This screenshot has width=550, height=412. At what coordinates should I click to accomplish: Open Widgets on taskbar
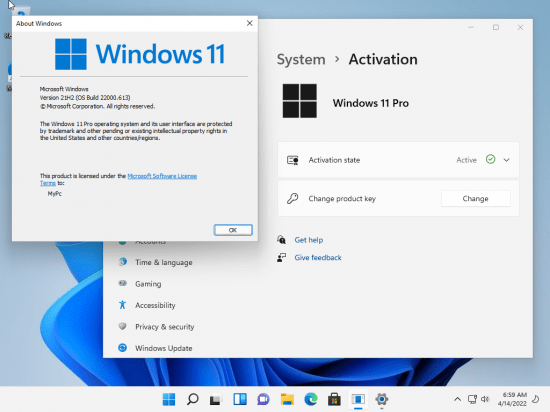point(240,399)
